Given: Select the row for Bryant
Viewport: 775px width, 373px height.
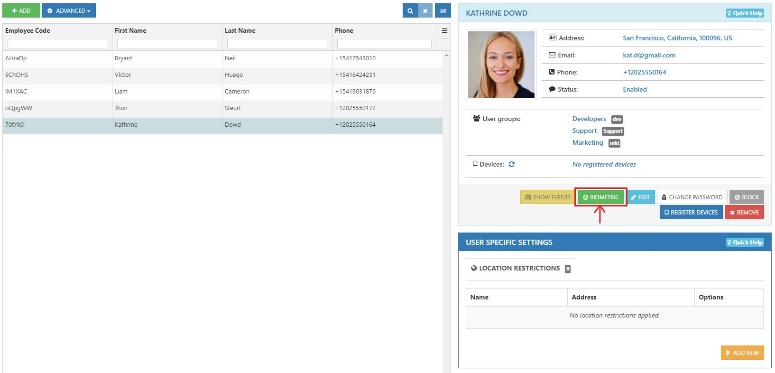Looking at the screenshot, I should coord(222,58).
